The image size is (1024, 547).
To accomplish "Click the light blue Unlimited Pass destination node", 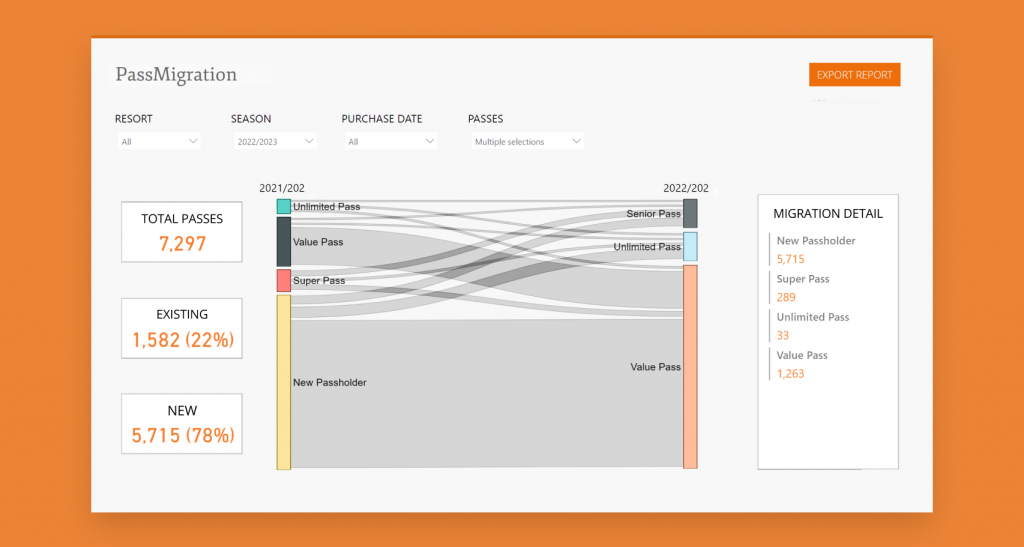I will (690, 246).
